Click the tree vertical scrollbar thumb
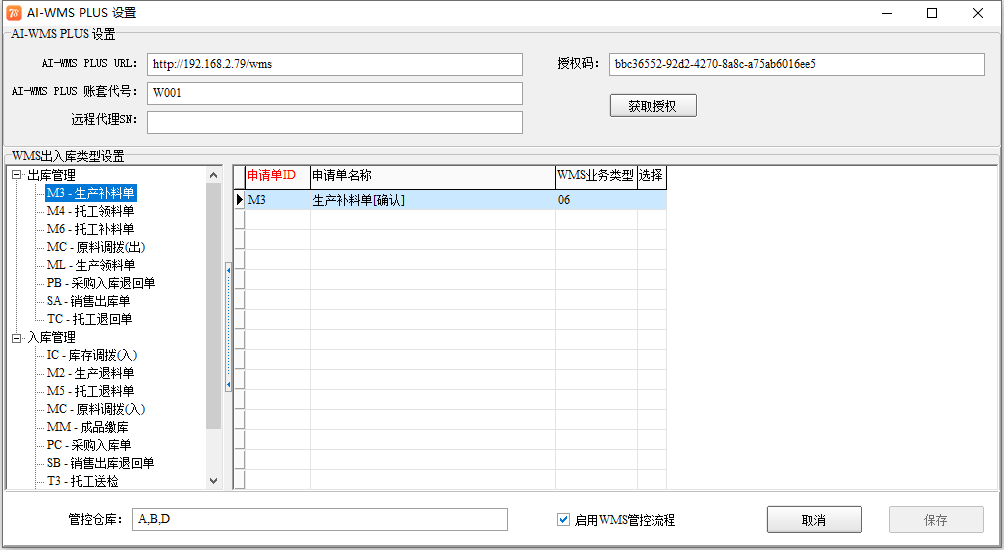 [214, 306]
